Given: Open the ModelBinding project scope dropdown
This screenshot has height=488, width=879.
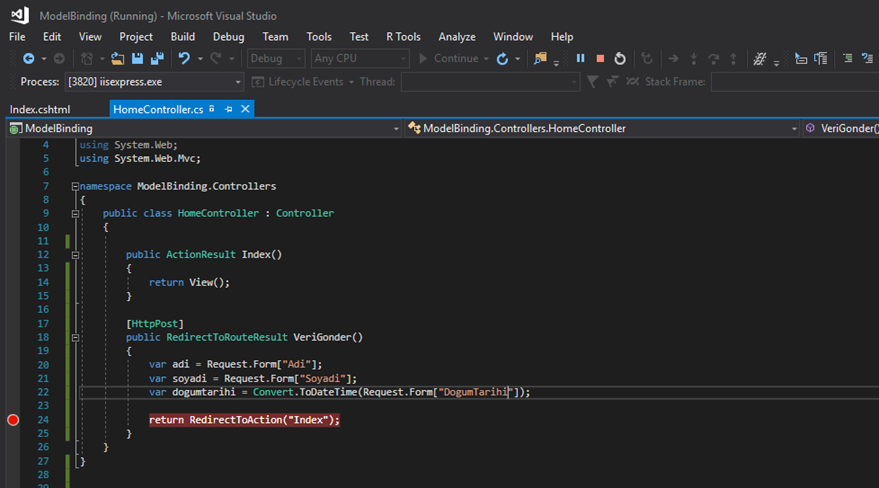Looking at the screenshot, I should tap(205, 128).
